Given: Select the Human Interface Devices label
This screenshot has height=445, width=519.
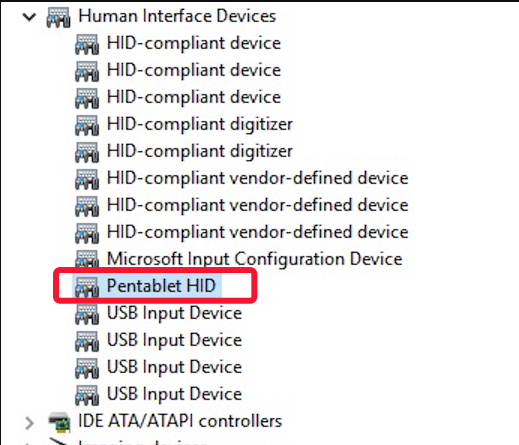Looking at the screenshot, I should click(177, 16).
